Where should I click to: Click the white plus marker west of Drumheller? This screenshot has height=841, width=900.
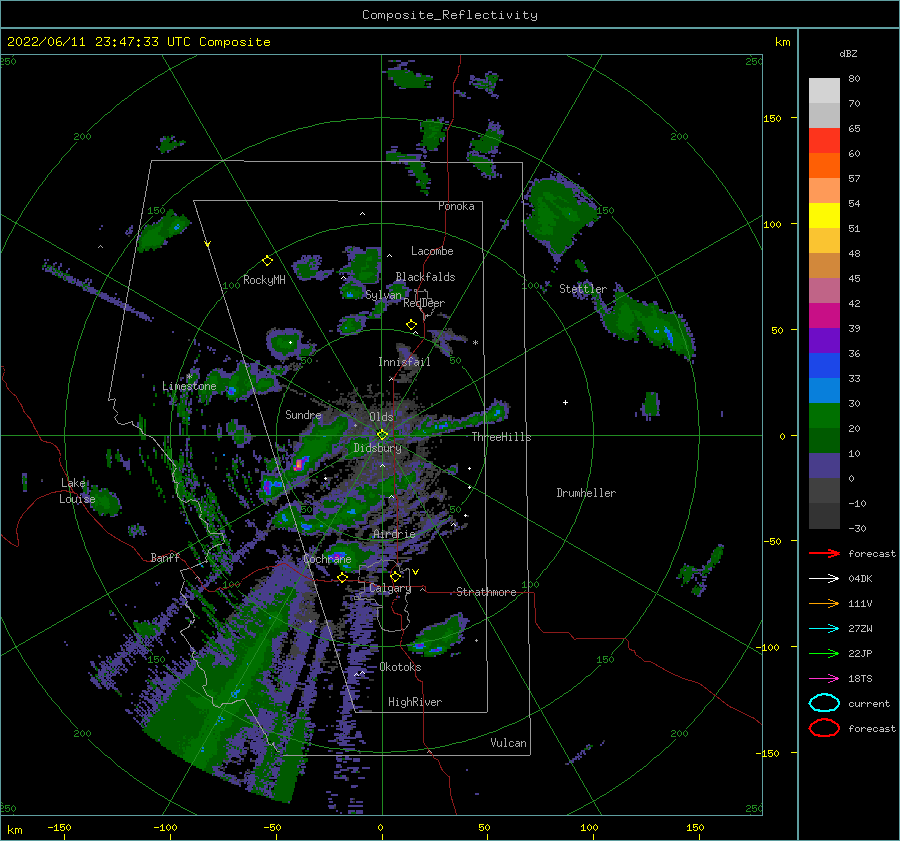tap(565, 402)
